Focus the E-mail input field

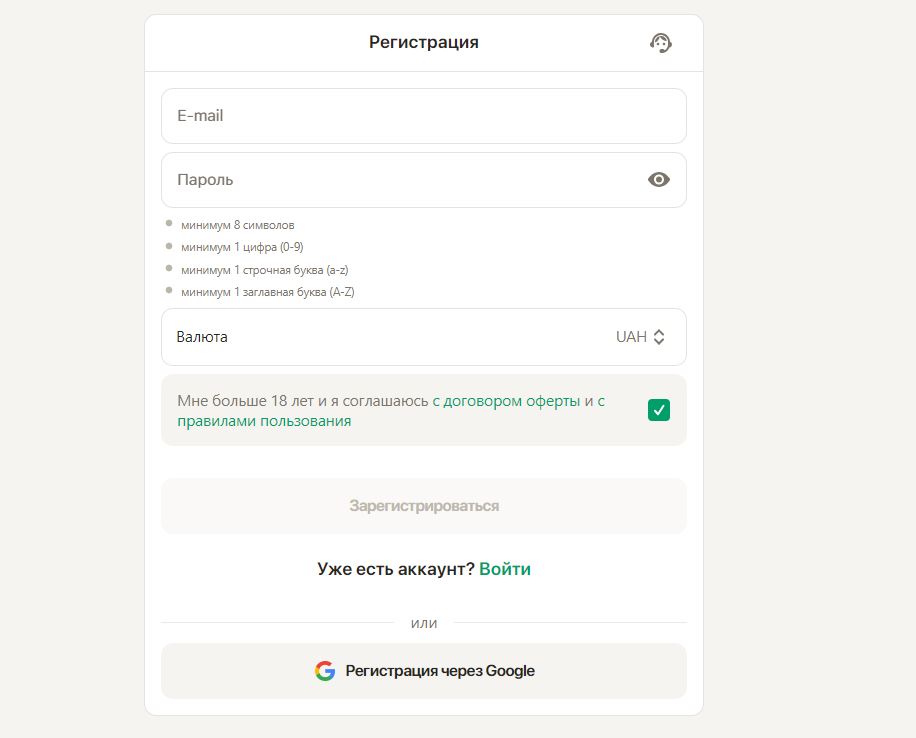pos(424,116)
